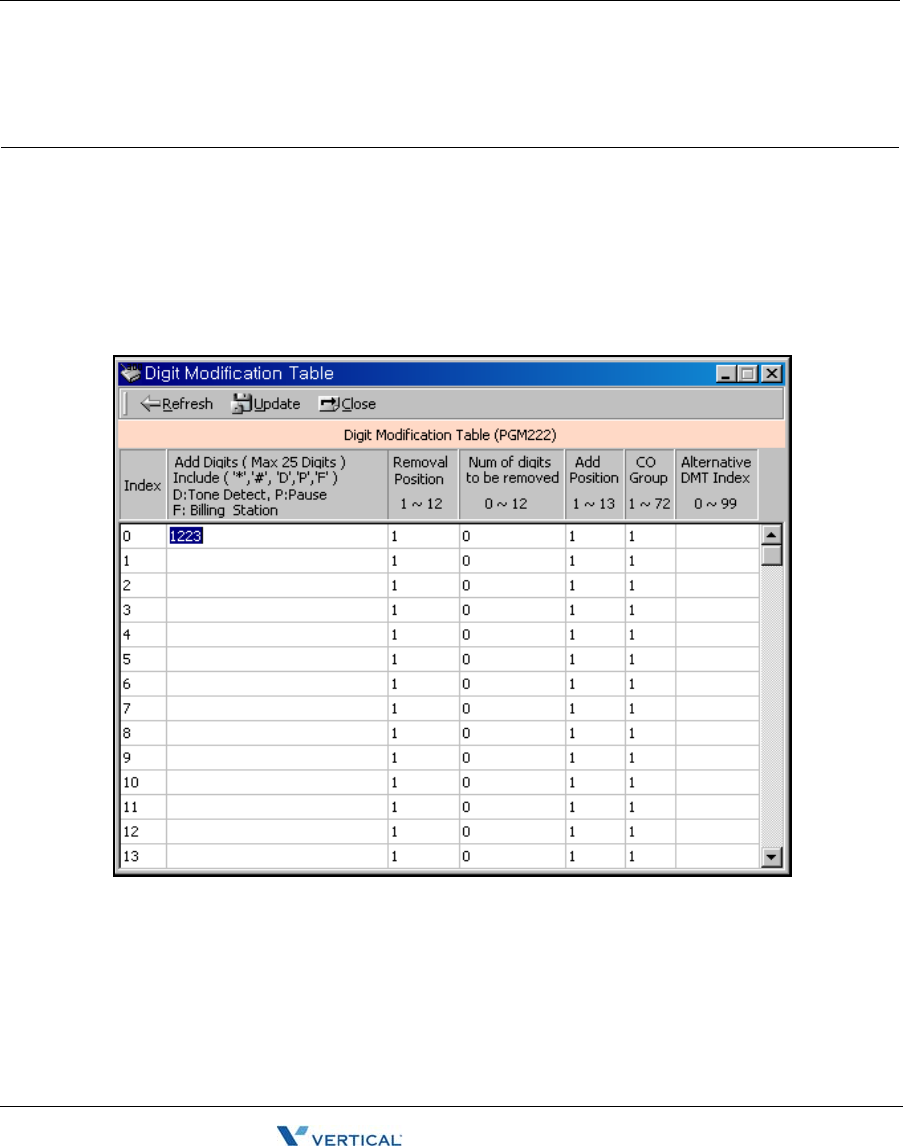Click the Alternative DMT Index header
903x1146 pixels.
pos(717,485)
